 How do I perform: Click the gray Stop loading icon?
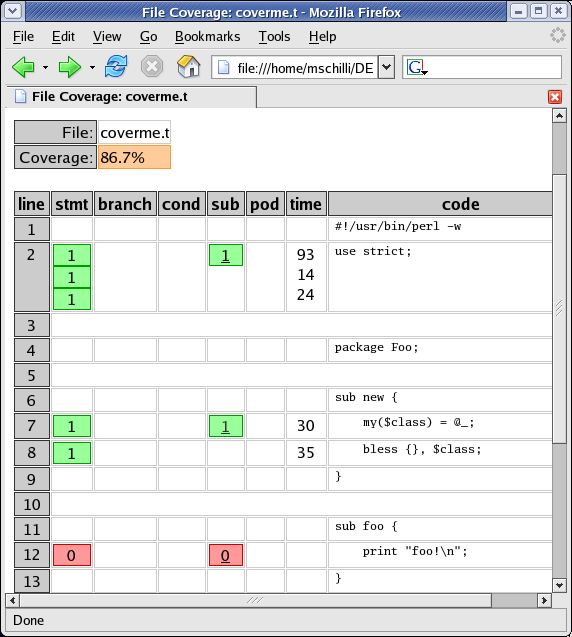152,67
